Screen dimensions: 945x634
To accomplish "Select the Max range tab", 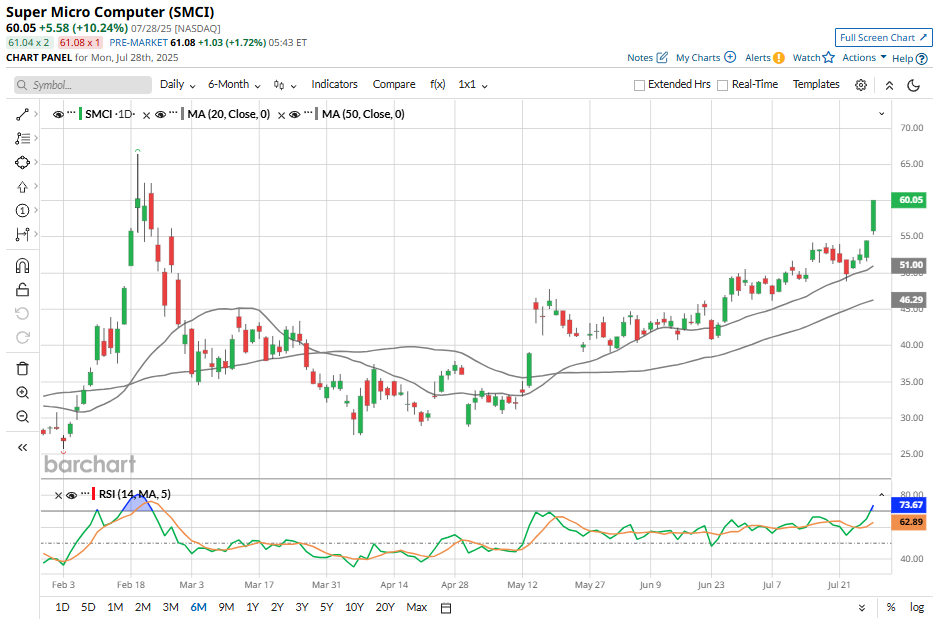I will pos(416,607).
